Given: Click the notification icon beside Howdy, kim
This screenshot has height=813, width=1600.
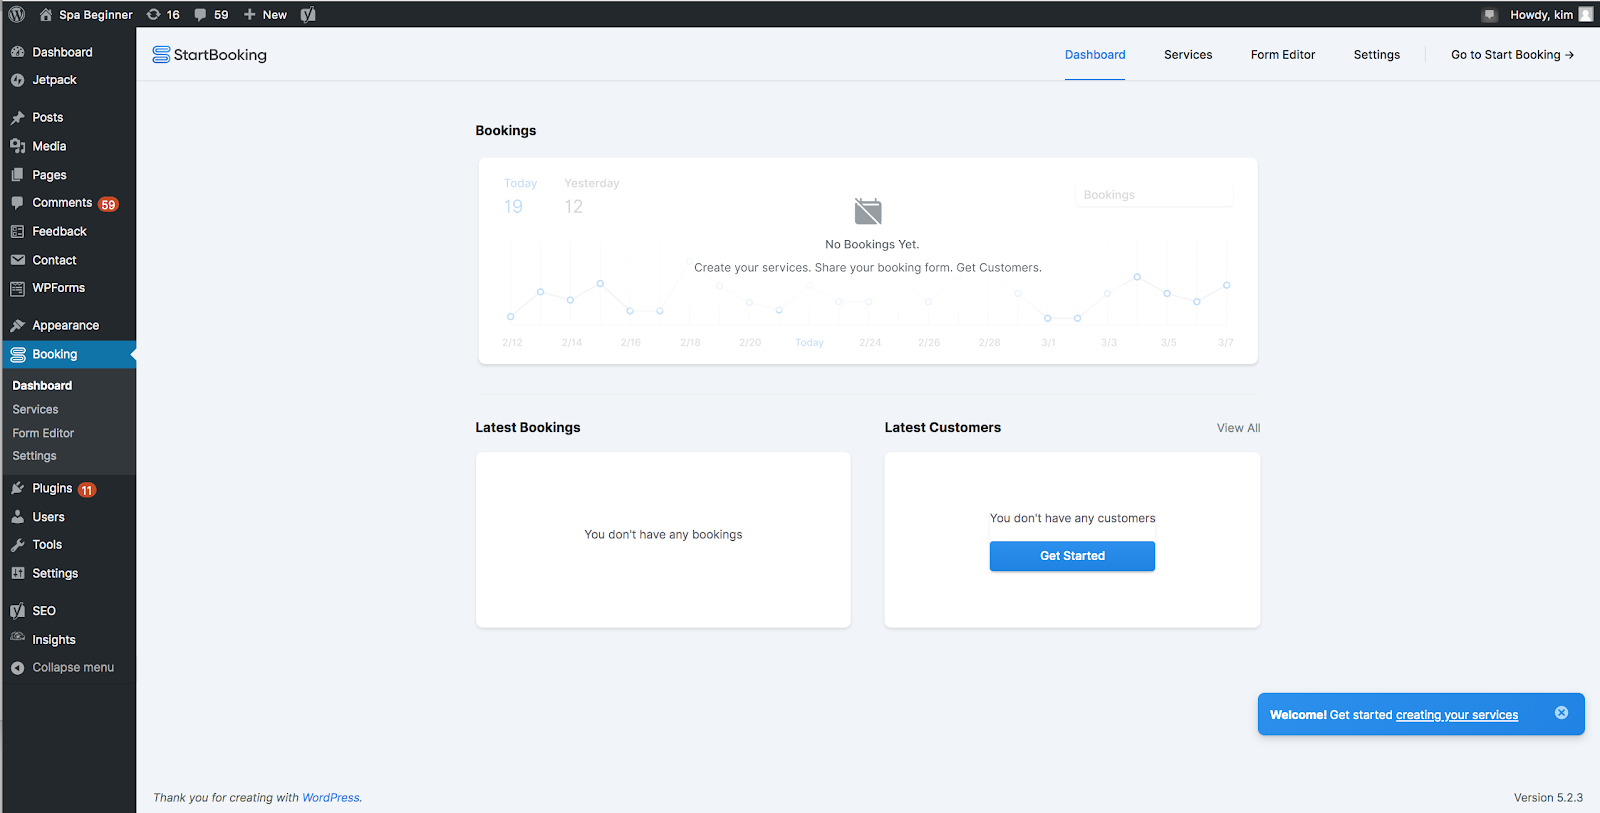Looking at the screenshot, I should click(1489, 15).
